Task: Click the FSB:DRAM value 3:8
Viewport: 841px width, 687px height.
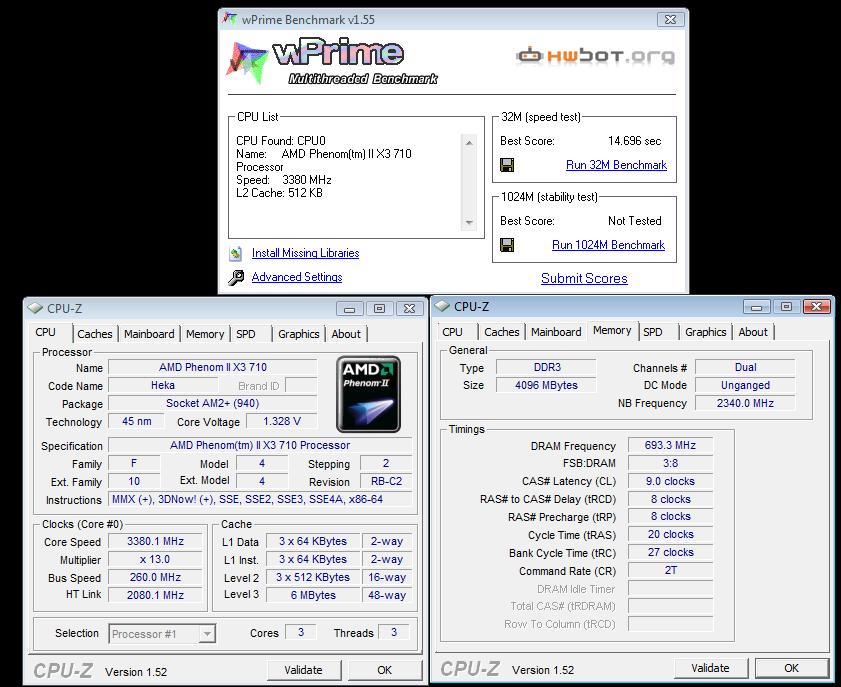Action: pos(670,463)
